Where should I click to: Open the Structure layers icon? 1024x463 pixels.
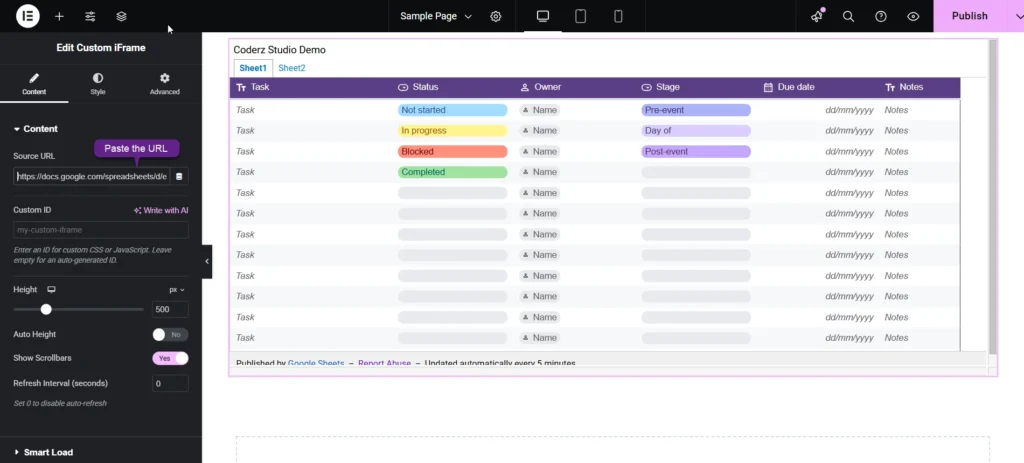pos(121,16)
